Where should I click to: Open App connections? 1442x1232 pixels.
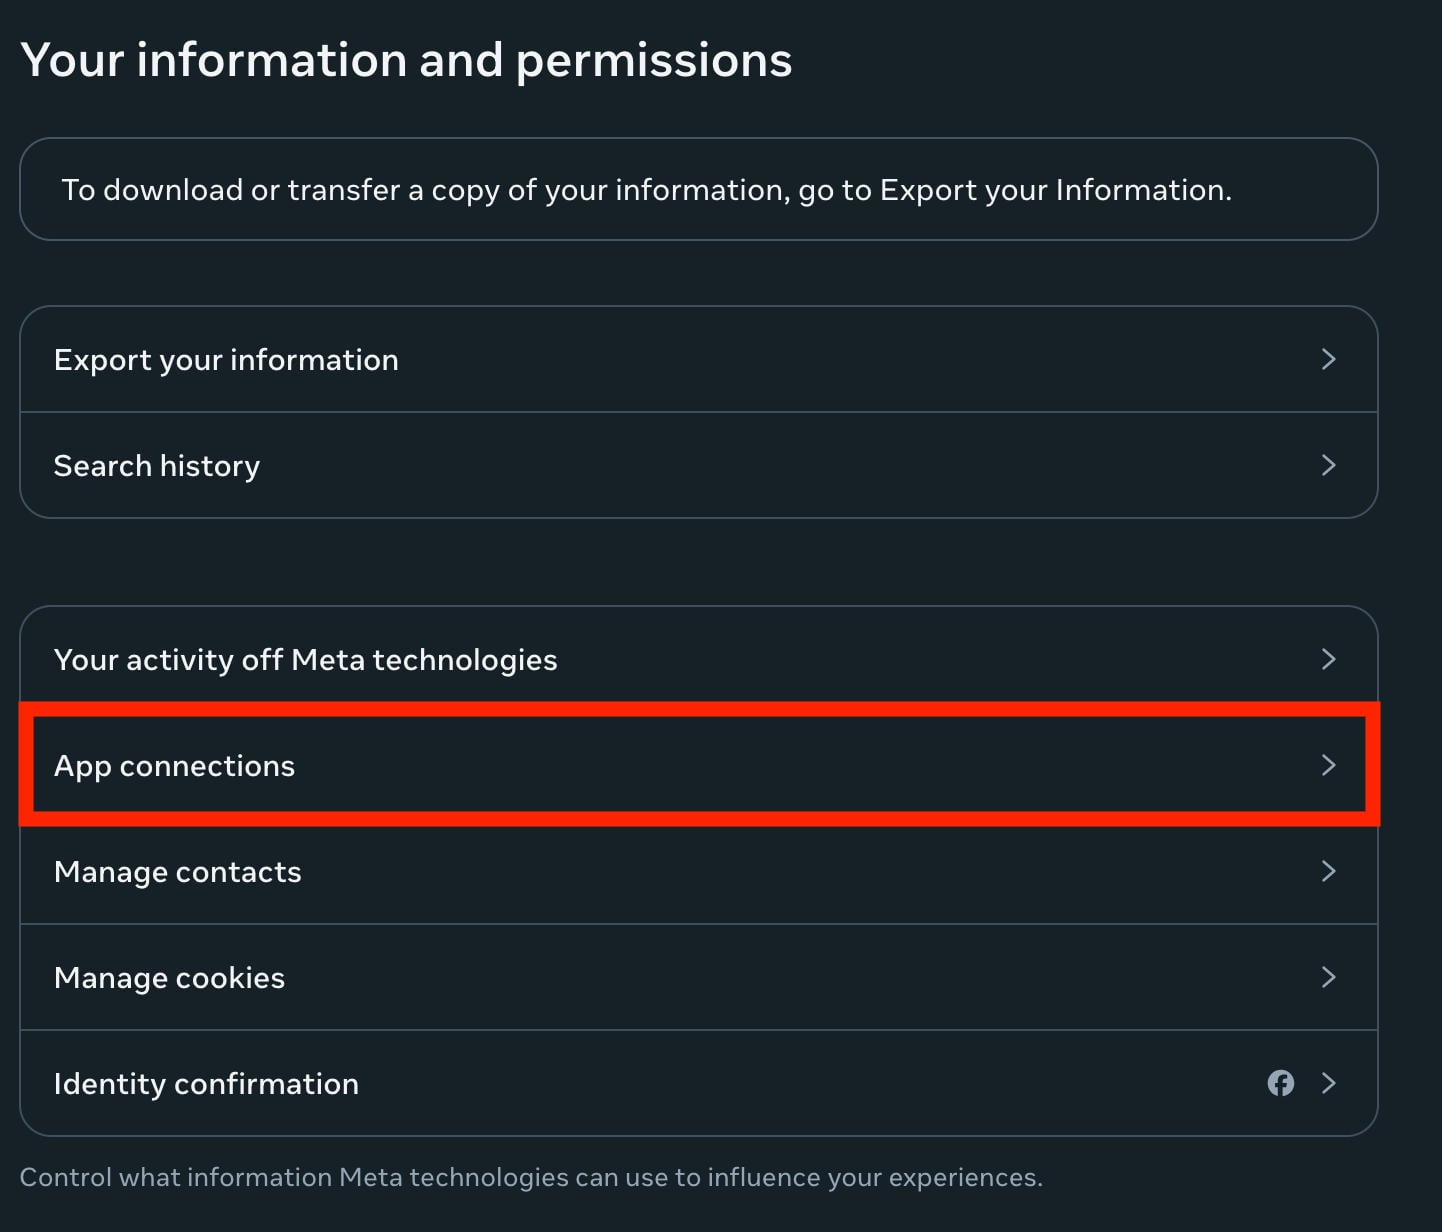coord(699,765)
